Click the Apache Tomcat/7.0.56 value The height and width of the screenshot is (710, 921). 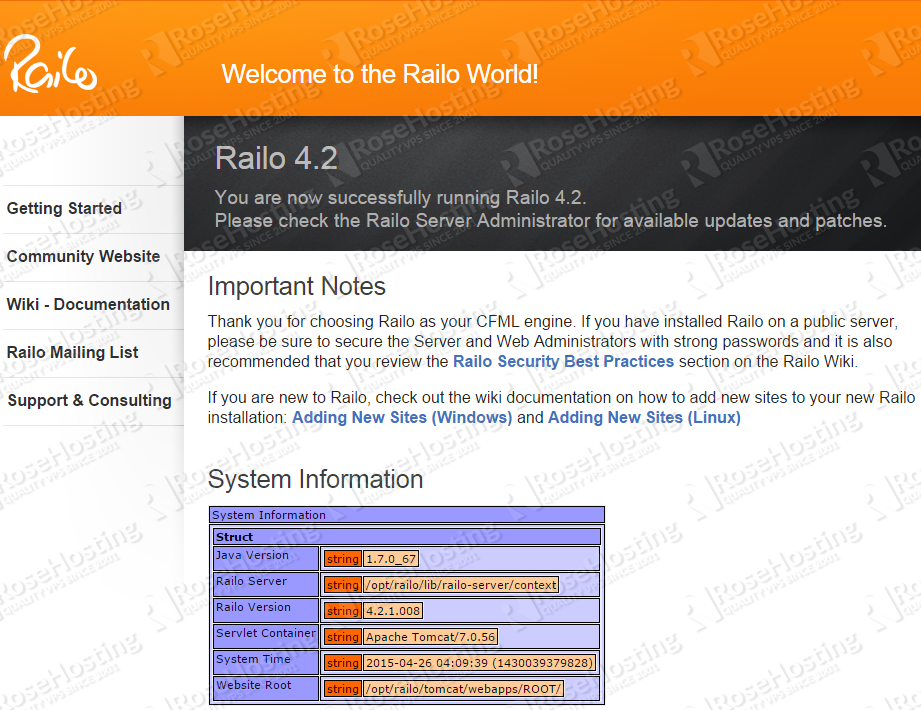click(431, 637)
